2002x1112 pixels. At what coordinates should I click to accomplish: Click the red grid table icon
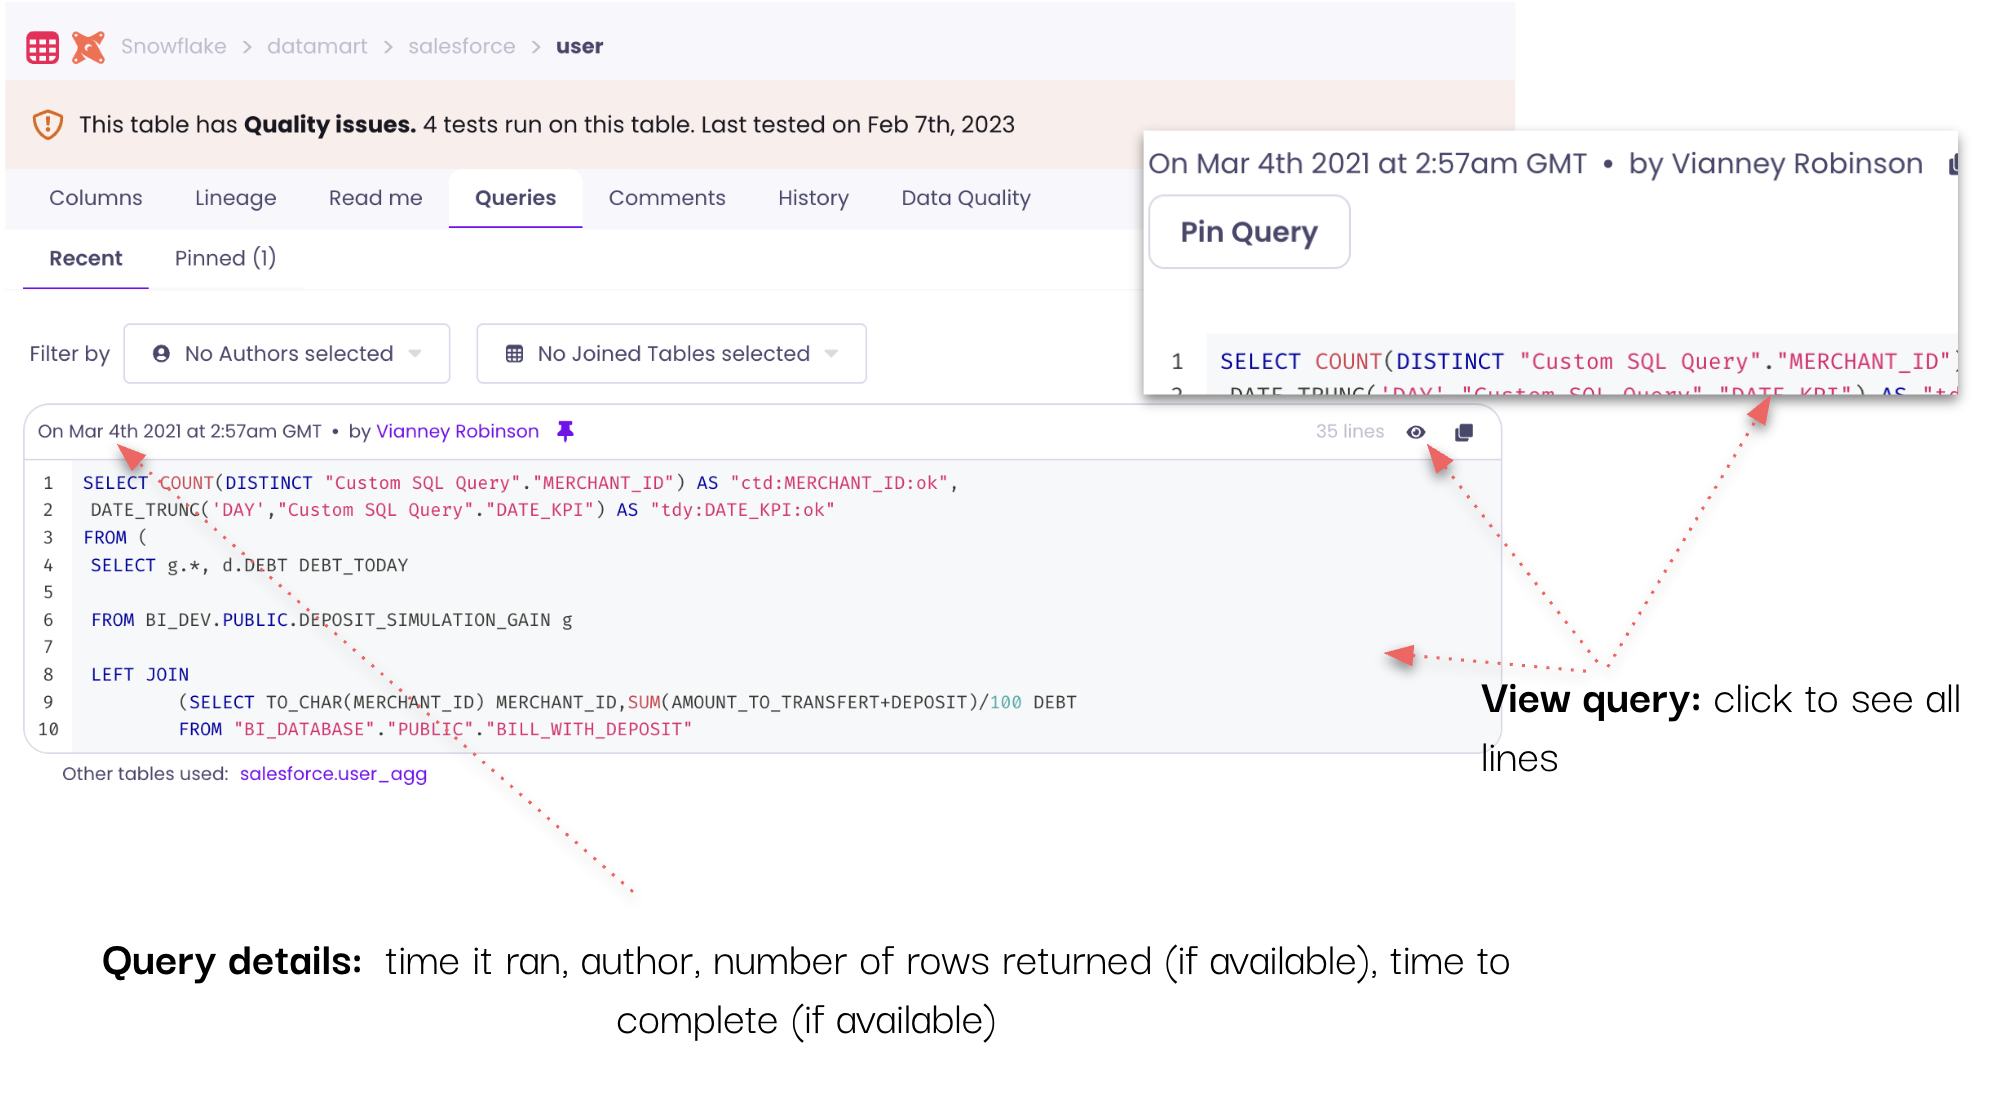click(x=42, y=47)
